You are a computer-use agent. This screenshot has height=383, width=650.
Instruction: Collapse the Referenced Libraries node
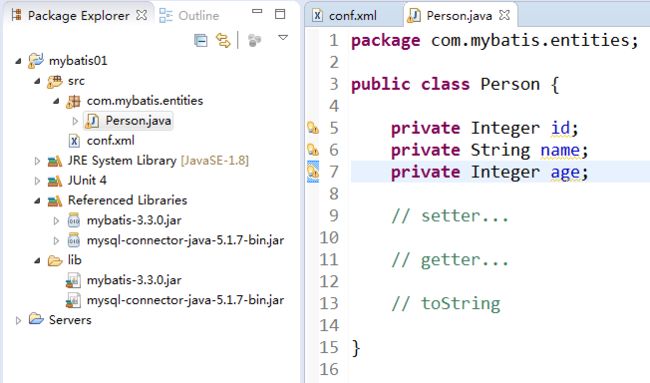[x=37, y=201]
